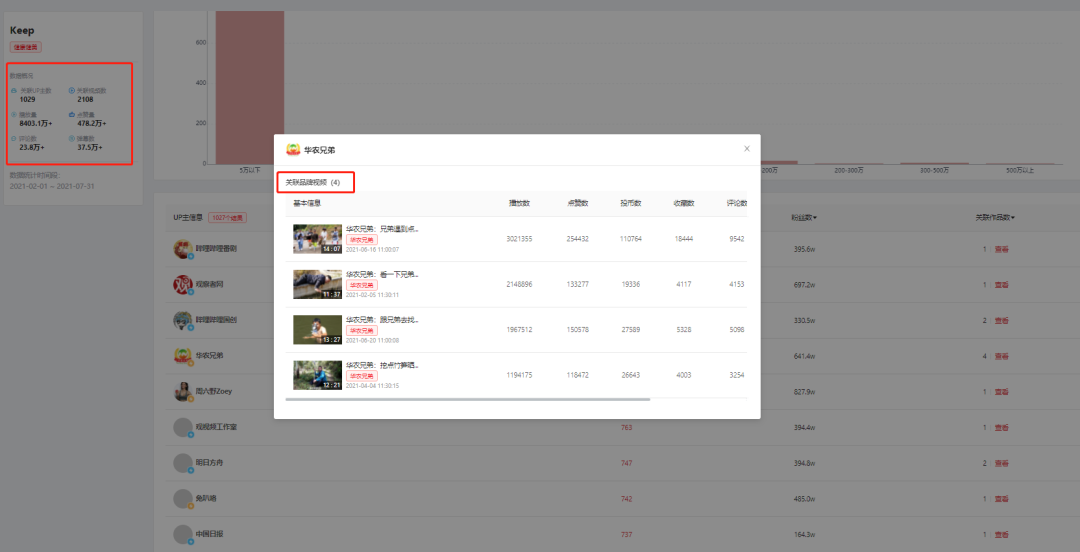
Task: Click 查看 for the 485.0w follower row
Action: (x=1001, y=498)
